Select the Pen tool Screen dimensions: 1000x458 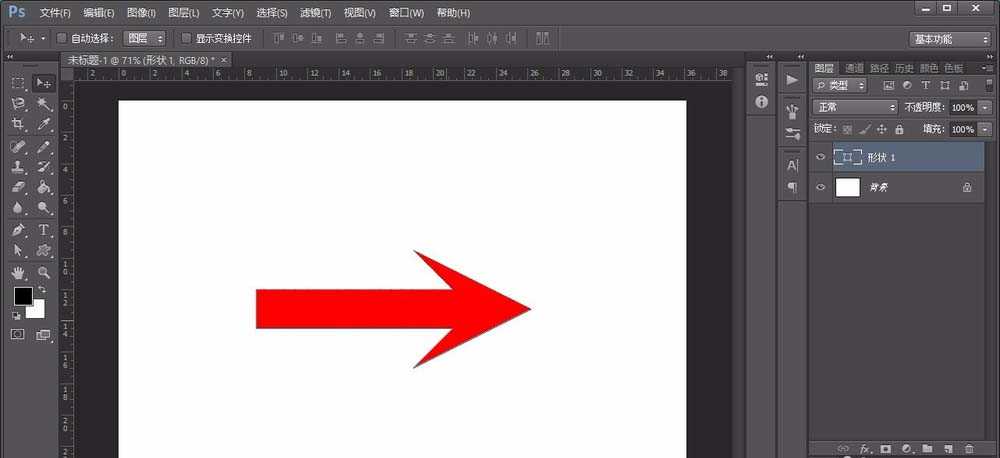pyautogui.click(x=18, y=230)
